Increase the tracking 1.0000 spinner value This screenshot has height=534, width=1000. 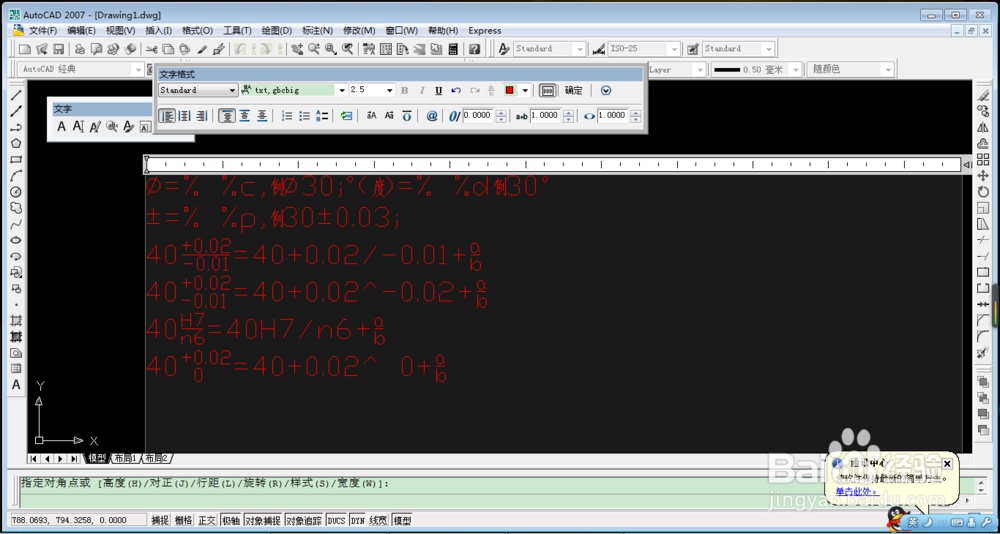click(569, 113)
